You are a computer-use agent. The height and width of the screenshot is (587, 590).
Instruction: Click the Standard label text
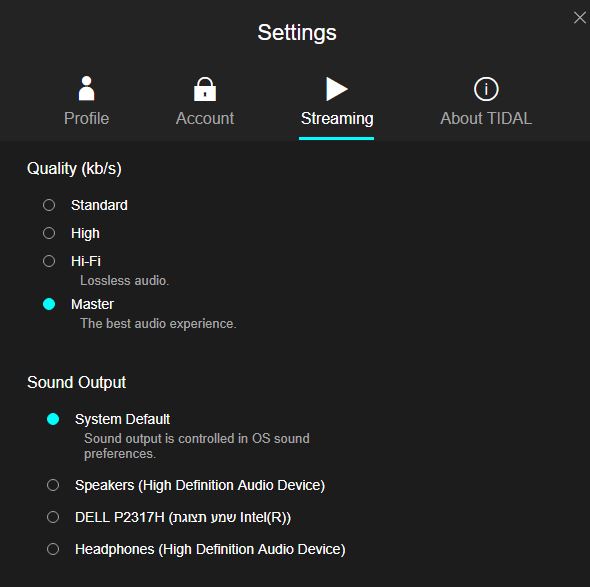pos(99,205)
